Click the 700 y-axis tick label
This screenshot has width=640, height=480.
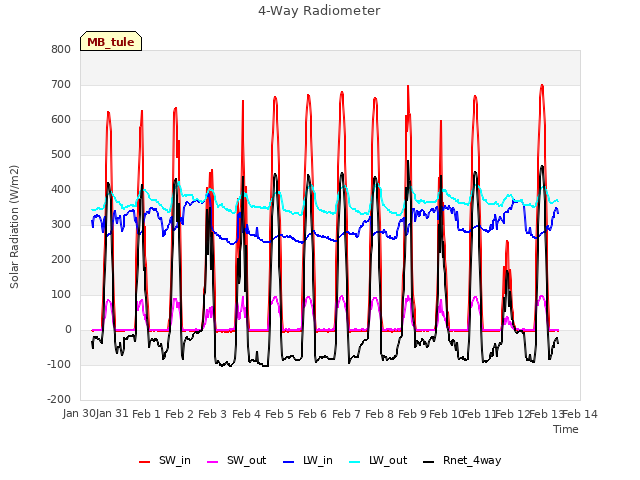tap(61, 84)
